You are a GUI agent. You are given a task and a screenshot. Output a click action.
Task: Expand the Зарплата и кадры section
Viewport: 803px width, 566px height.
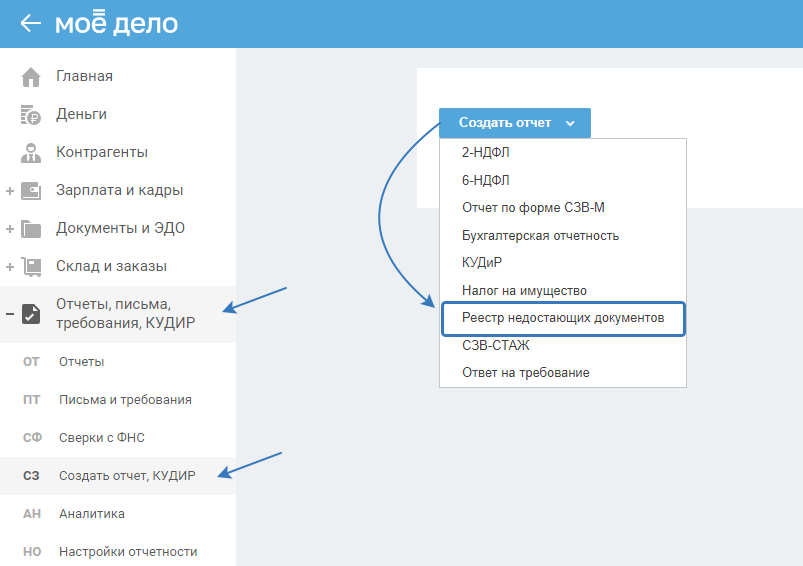9,191
